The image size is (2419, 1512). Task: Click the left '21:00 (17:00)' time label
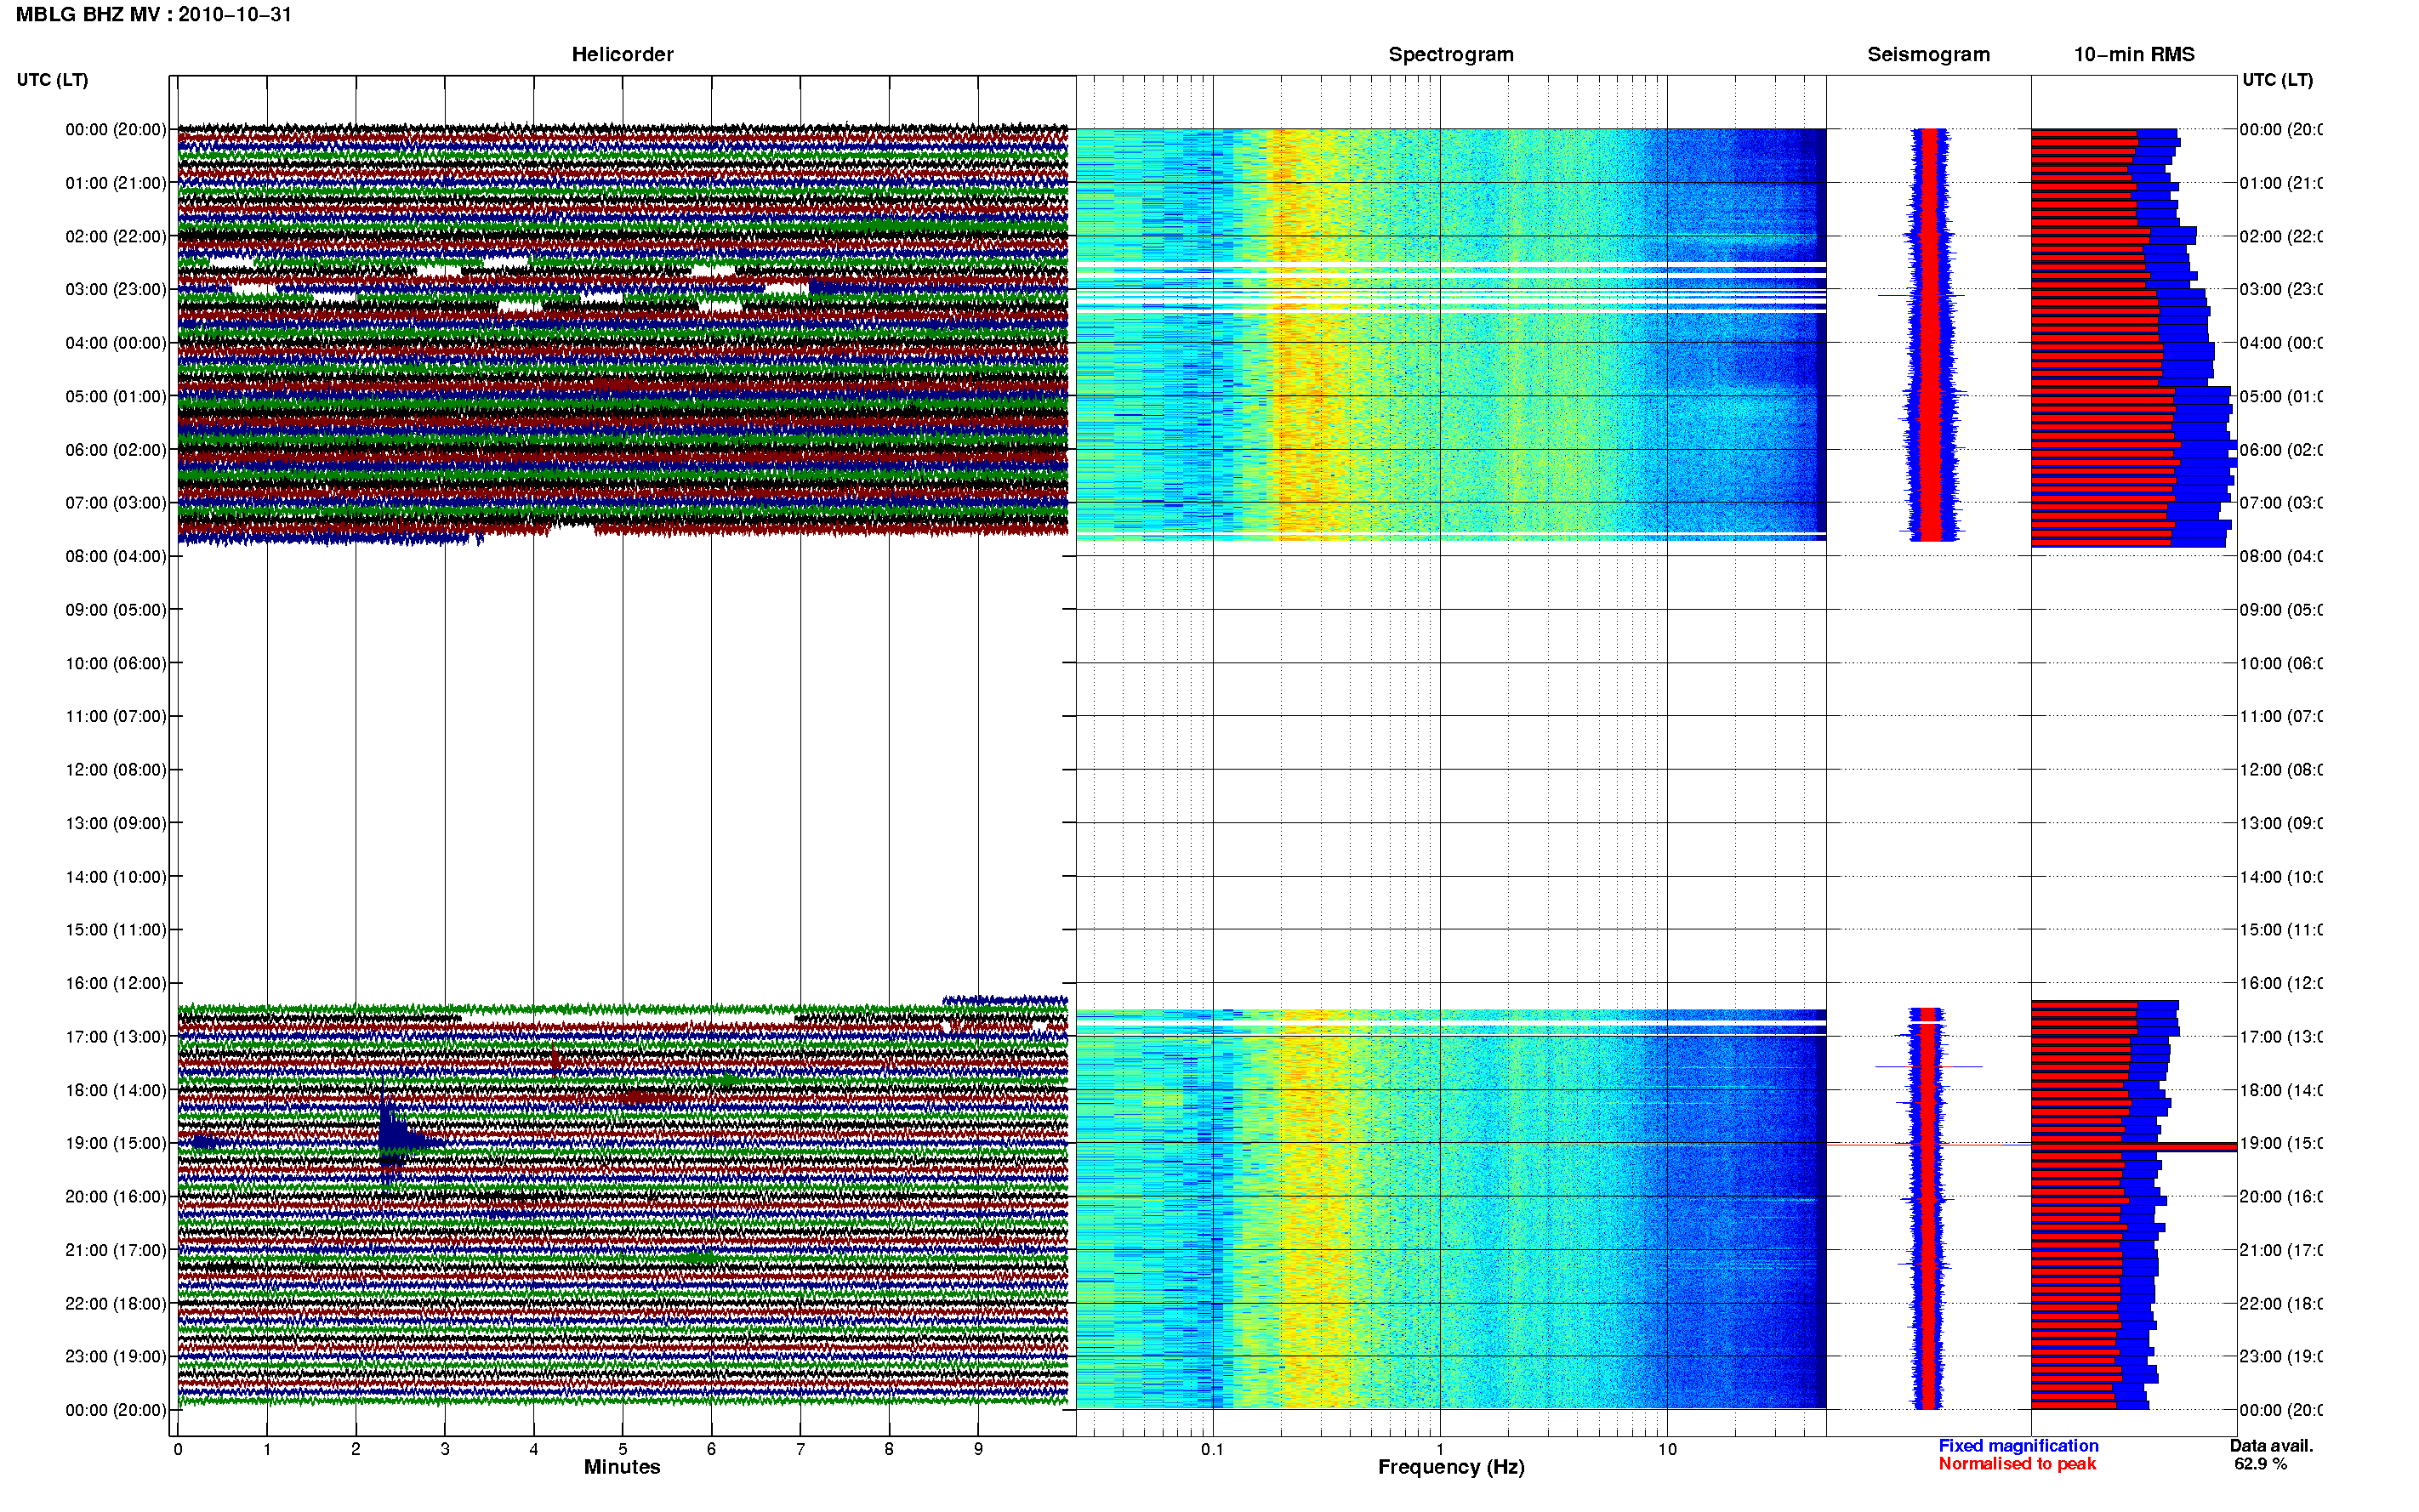pyautogui.click(x=116, y=1250)
